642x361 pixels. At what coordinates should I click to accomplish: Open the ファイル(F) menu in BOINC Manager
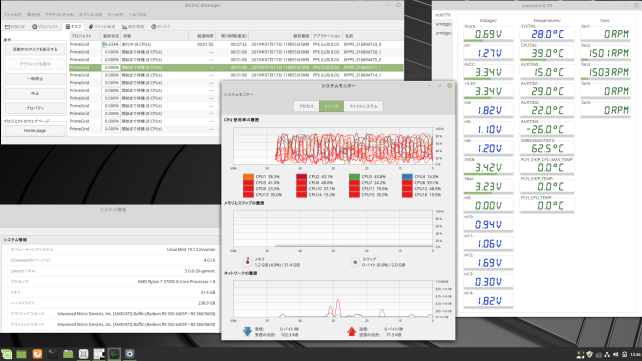pos(13,15)
